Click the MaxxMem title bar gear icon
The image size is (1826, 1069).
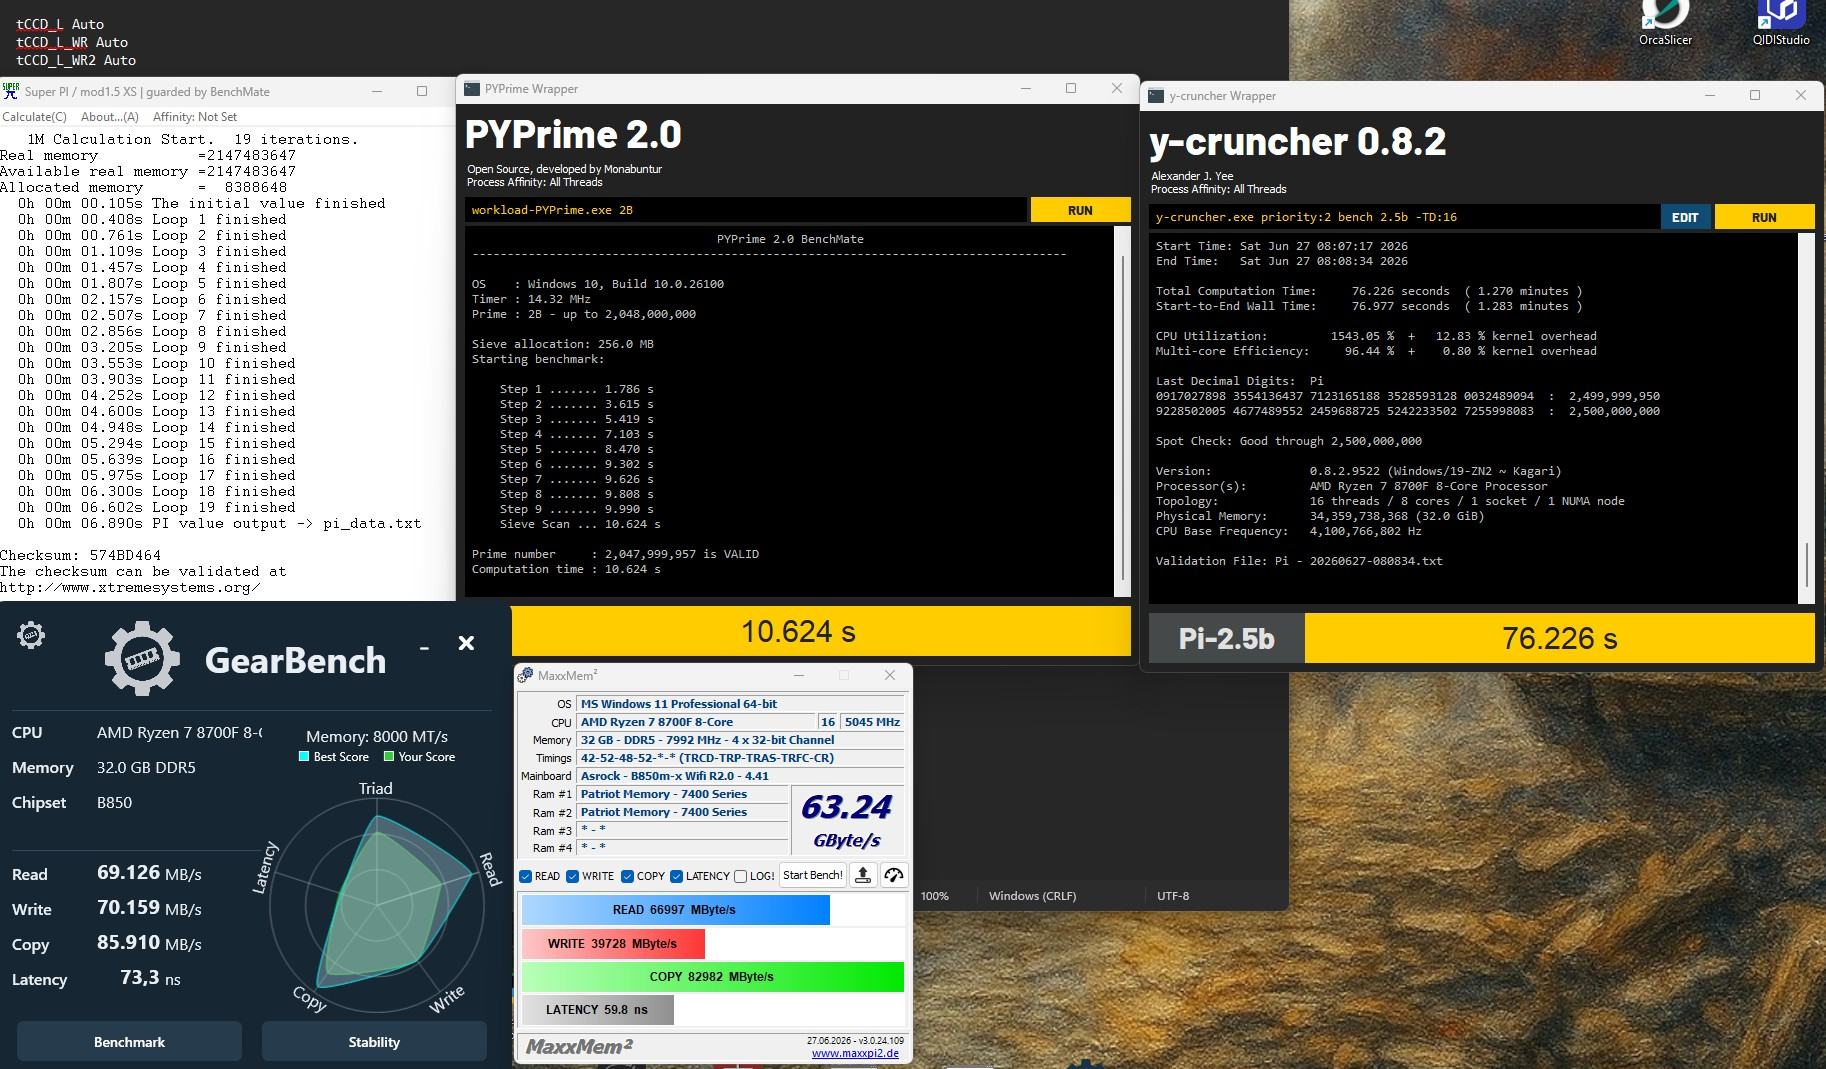(525, 676)
